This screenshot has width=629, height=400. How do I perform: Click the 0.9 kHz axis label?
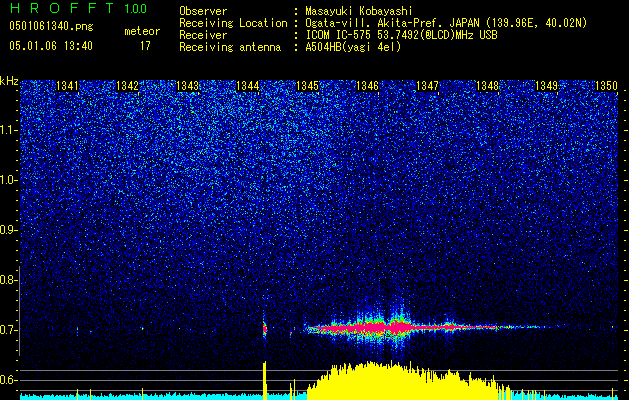pos(8,230)
